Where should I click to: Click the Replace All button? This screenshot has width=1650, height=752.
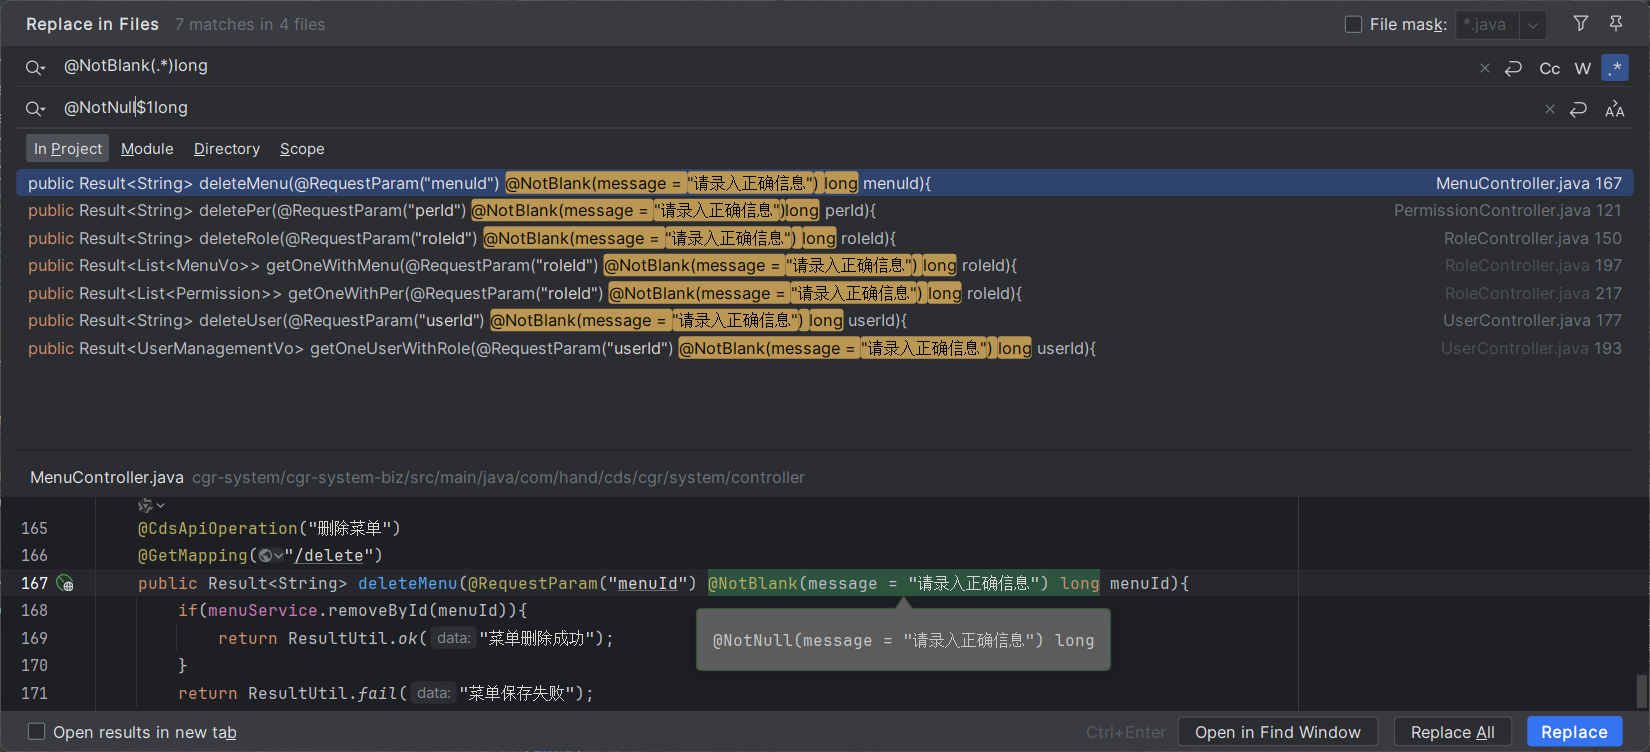coord(1453,732)
